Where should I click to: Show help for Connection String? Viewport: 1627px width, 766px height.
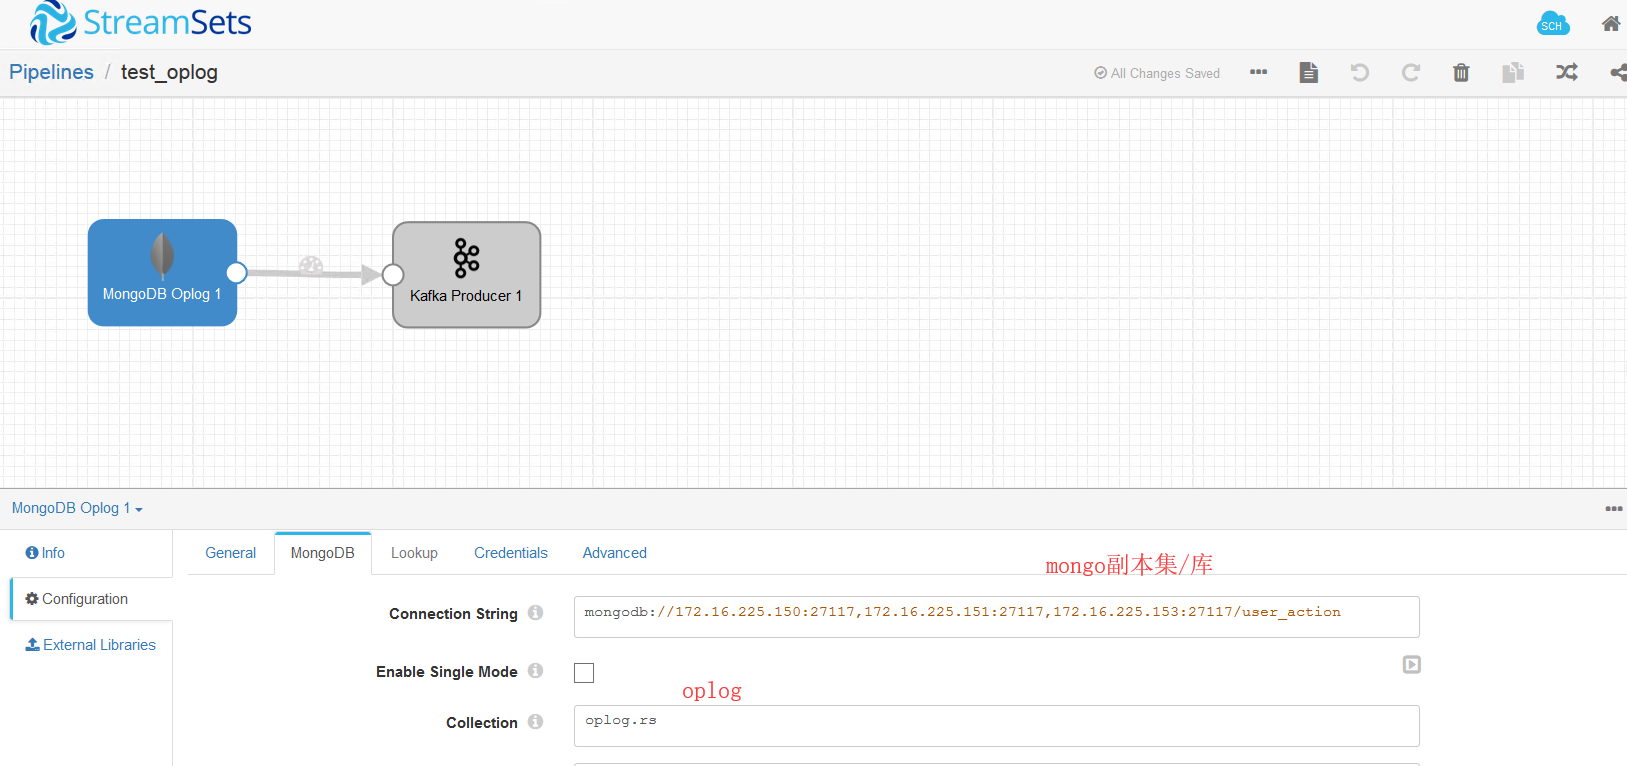[x=536, y=613]
